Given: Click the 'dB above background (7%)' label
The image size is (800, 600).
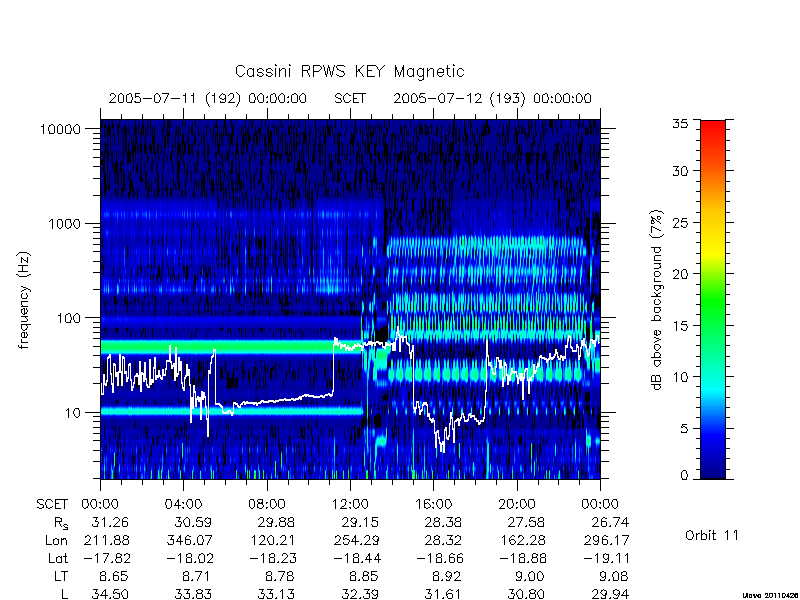Looking at the screenshot, I should pos(658,300).
